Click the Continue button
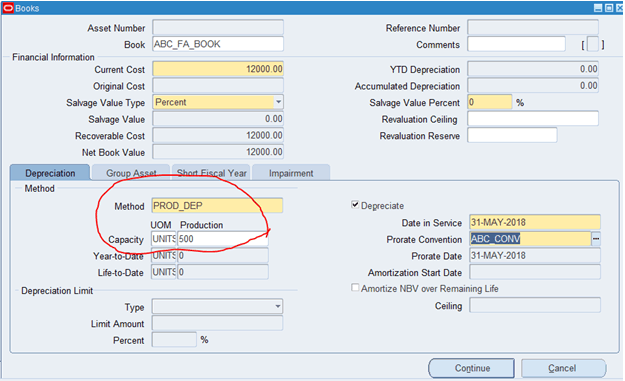Image resolution: width=625 pixels, height=381 pixels. (472, 368)
